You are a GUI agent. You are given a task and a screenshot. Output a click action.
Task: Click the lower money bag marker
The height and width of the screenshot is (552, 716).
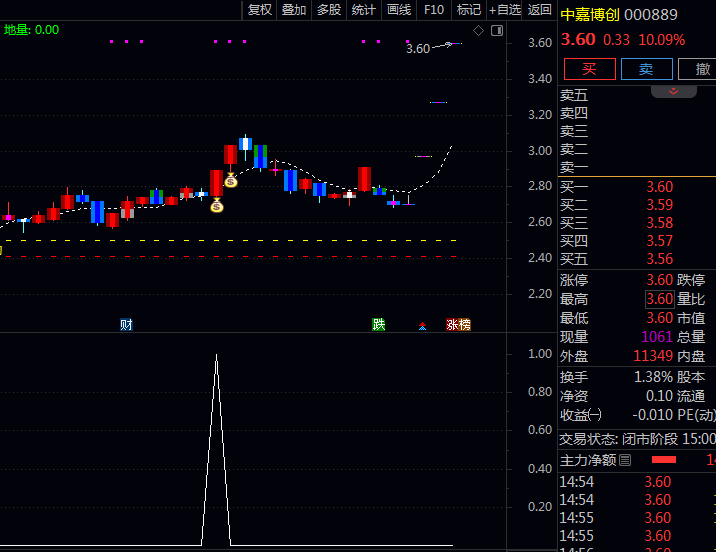point(216,206)
